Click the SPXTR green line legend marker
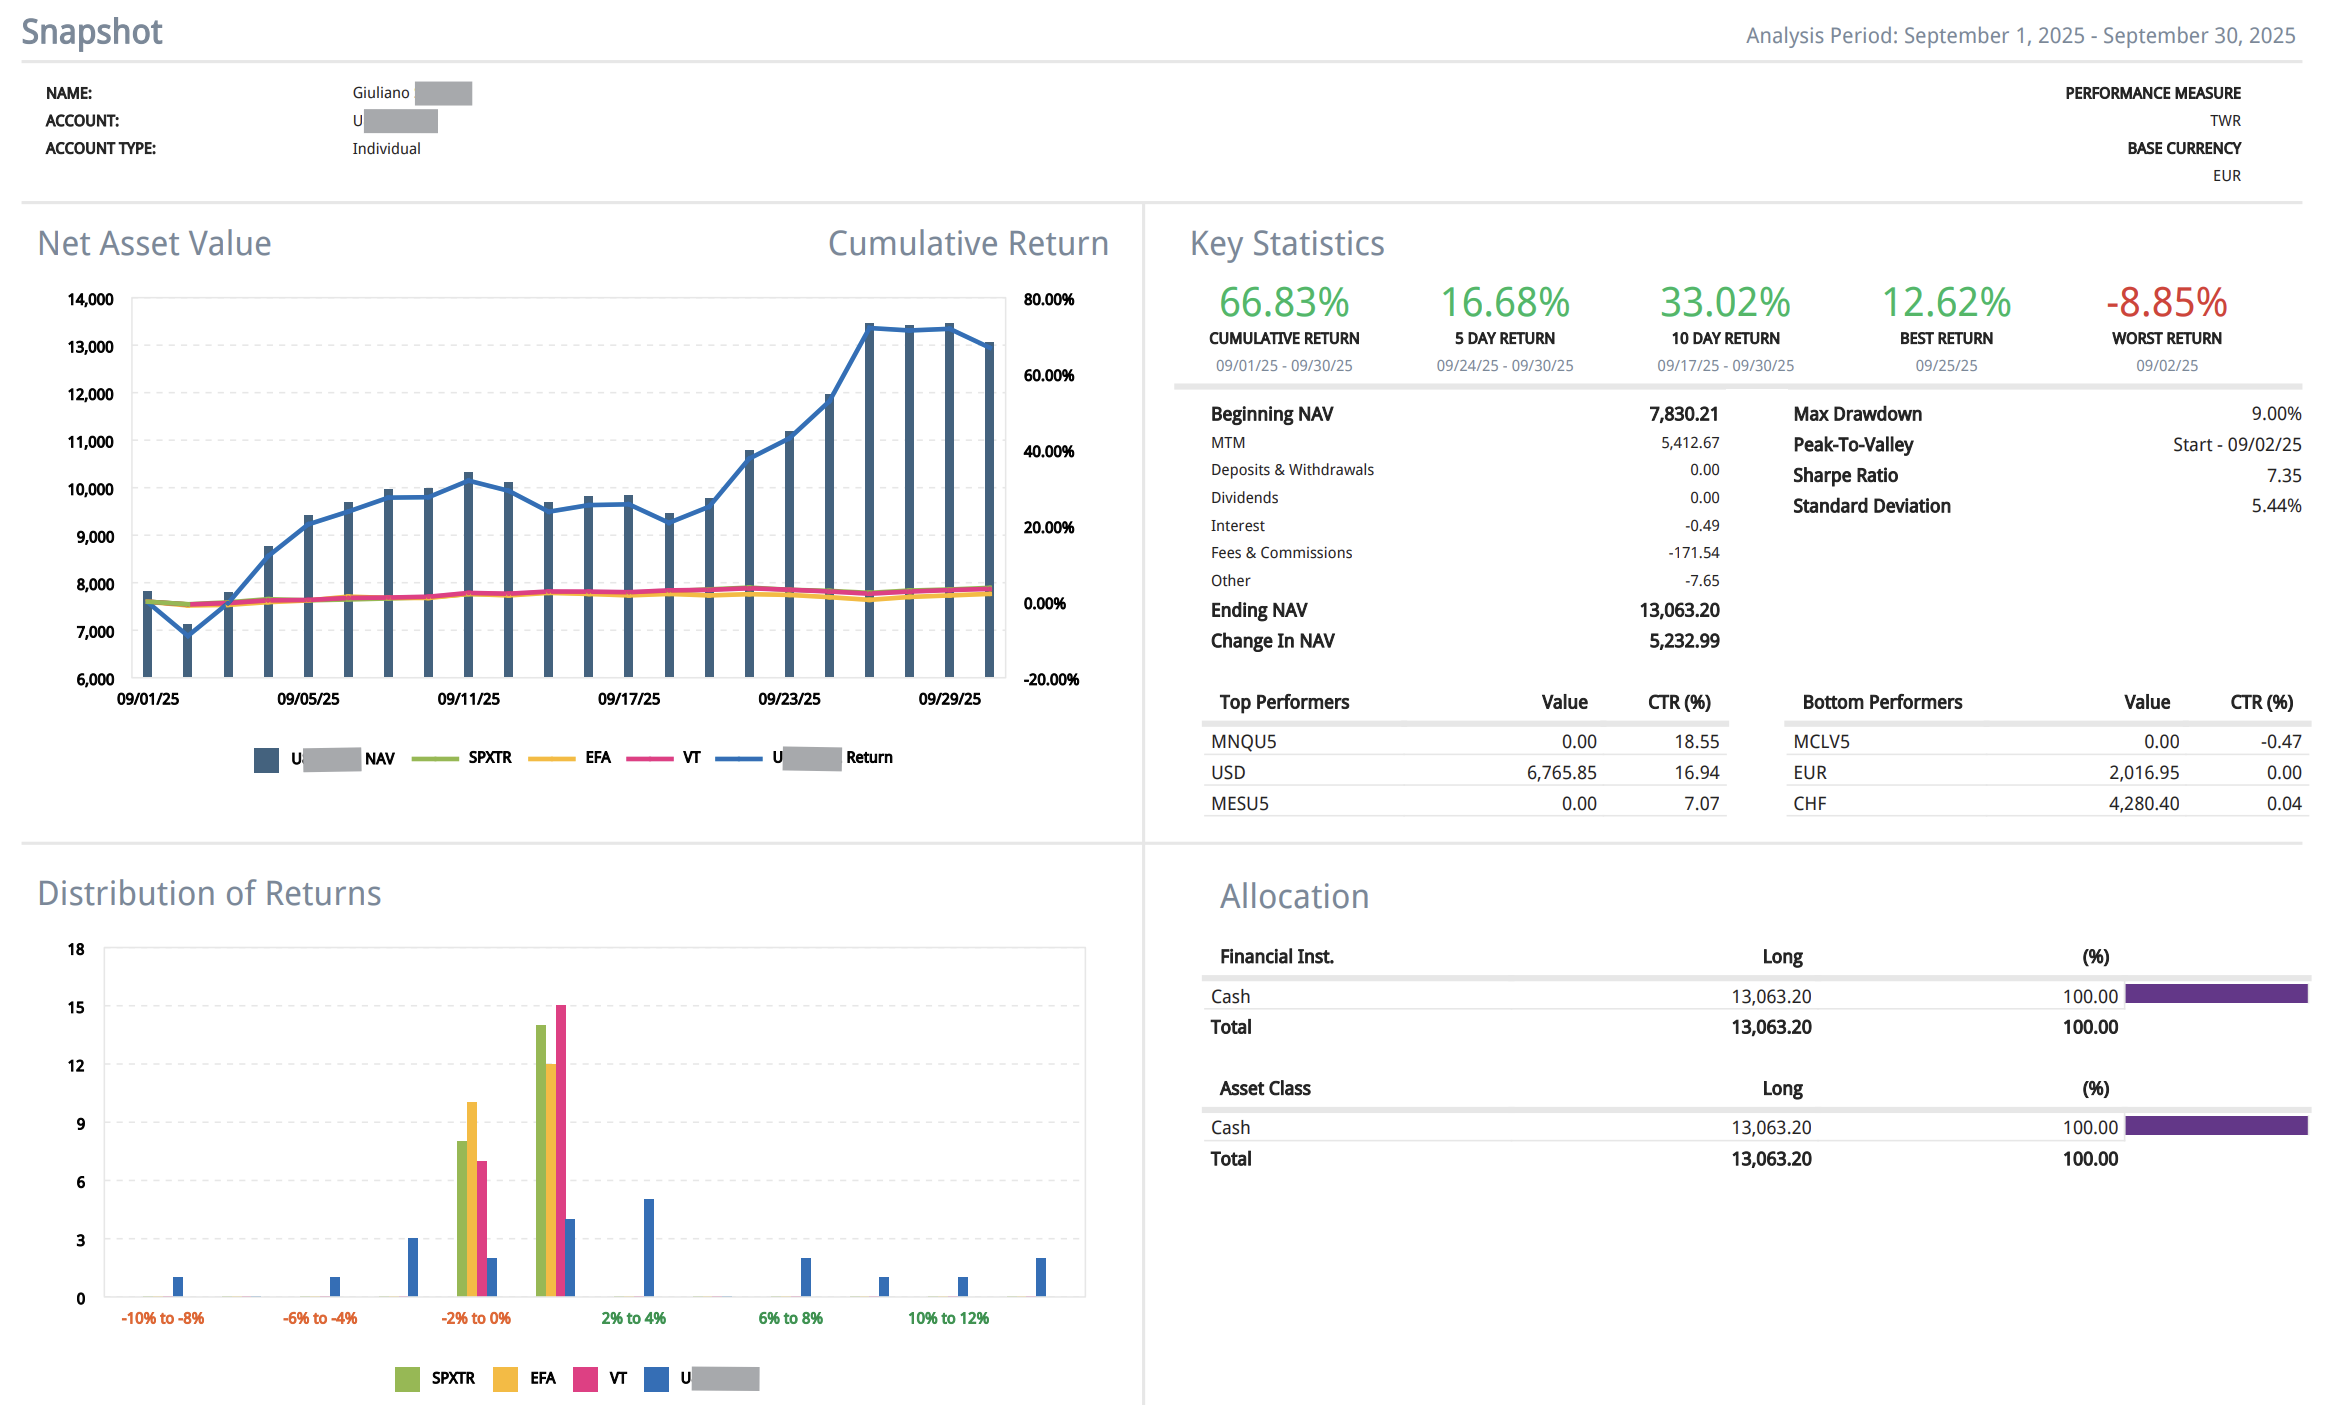2331x1405 pixels. [x=434, y=758]
